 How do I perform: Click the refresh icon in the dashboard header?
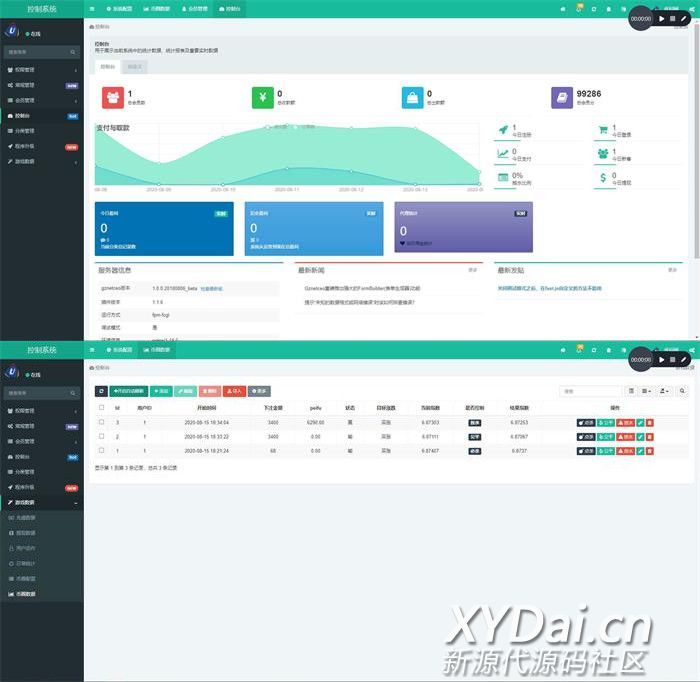594,9
